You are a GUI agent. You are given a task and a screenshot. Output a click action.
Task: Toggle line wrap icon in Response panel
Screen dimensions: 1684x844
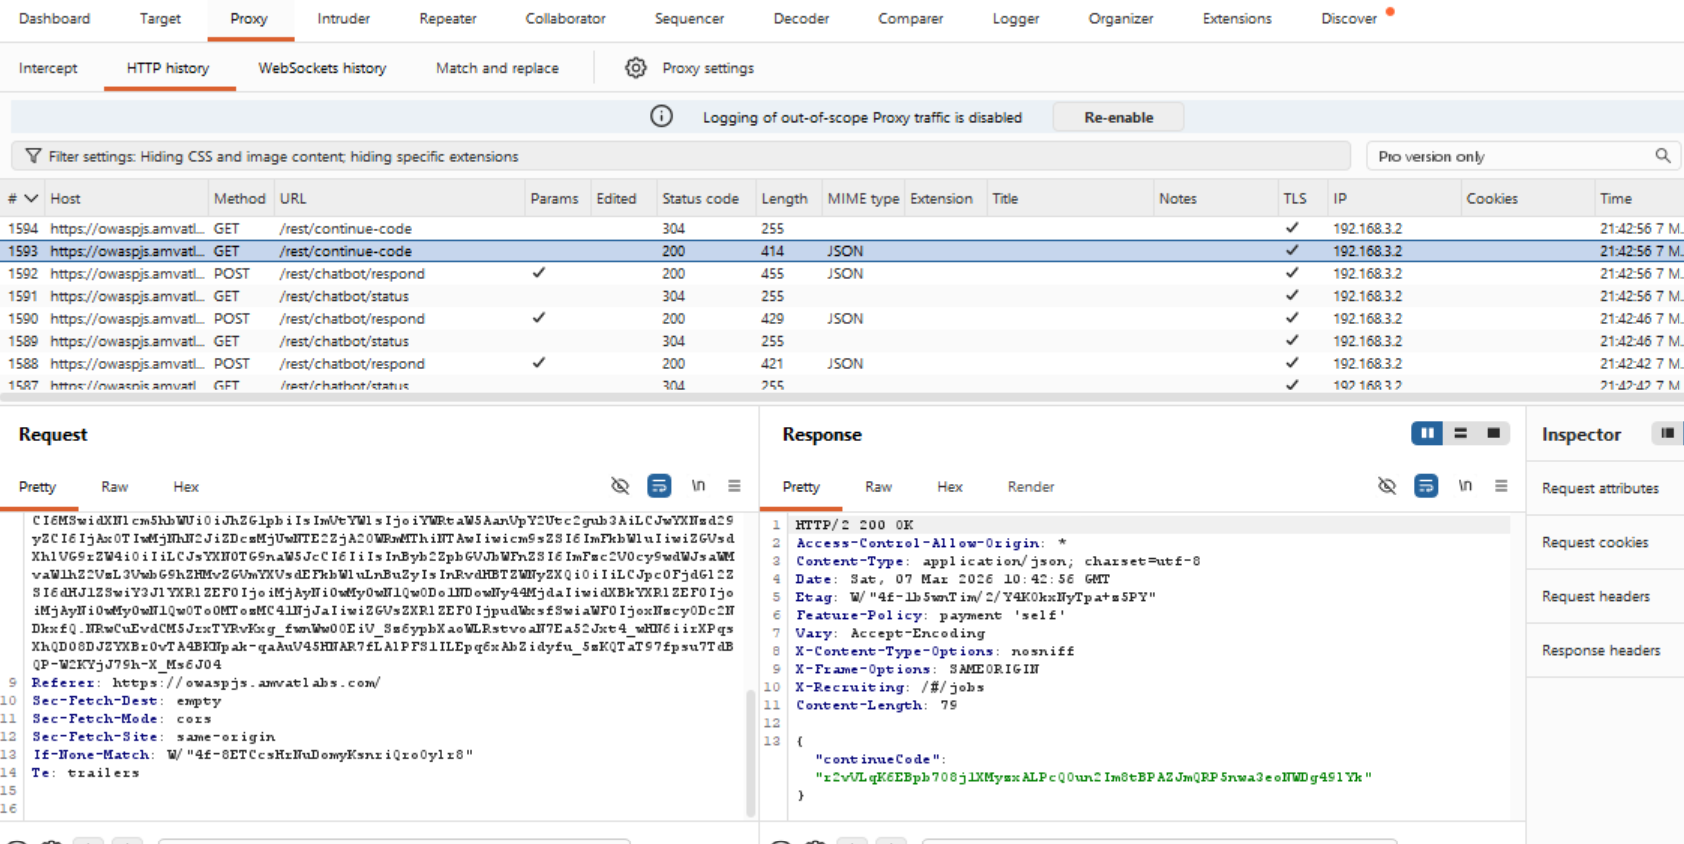pyautogui.click(x=1425, y=486)
